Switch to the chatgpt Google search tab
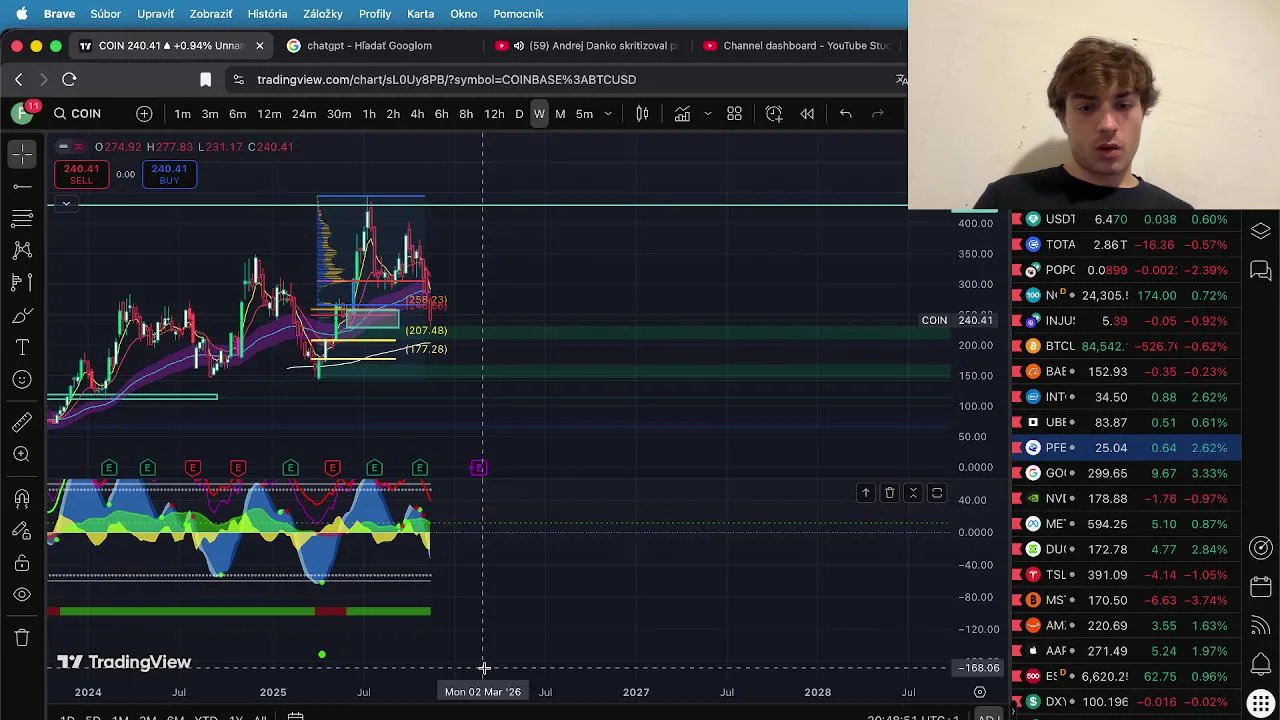Viewport: 1280px width, 720px height. tap(370, 46)
